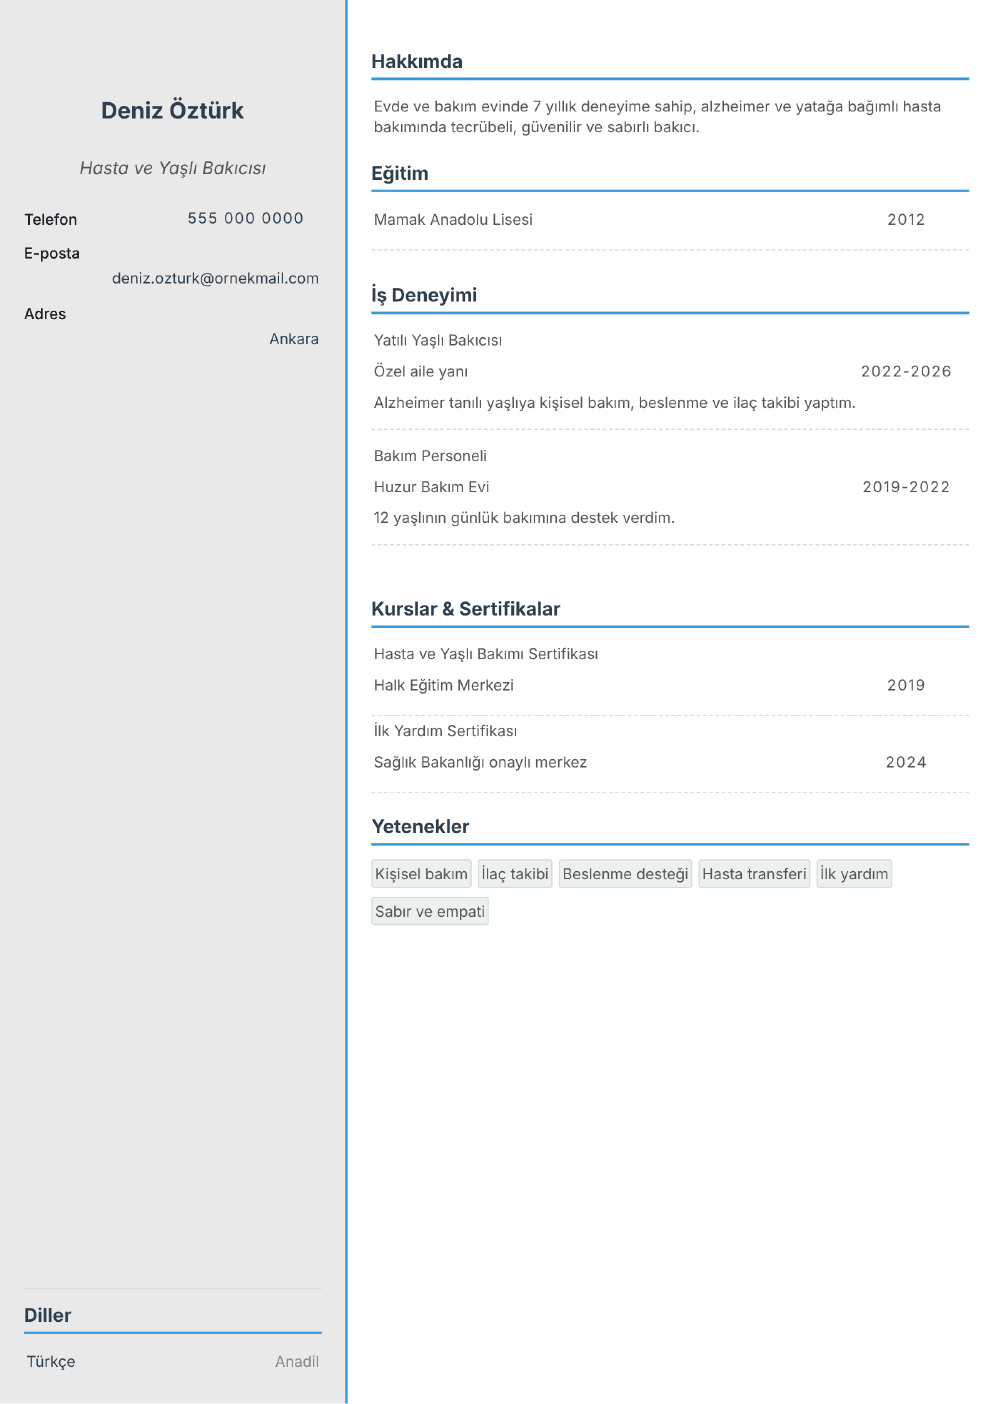Click the certificate year 2024
This screenshot has width=993, height=1404.
(x=906, y=762)
